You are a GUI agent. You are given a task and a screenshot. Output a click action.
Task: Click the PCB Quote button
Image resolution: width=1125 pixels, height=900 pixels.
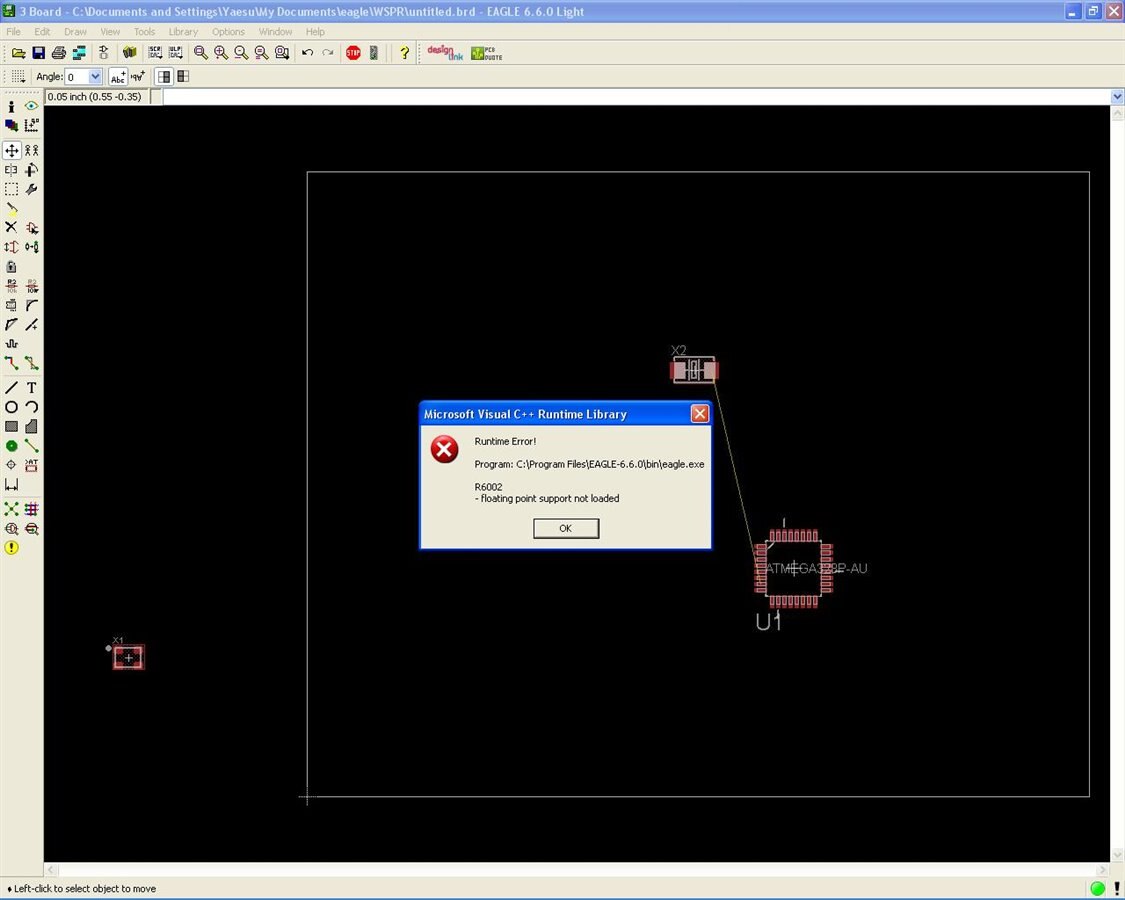[486, 53]
